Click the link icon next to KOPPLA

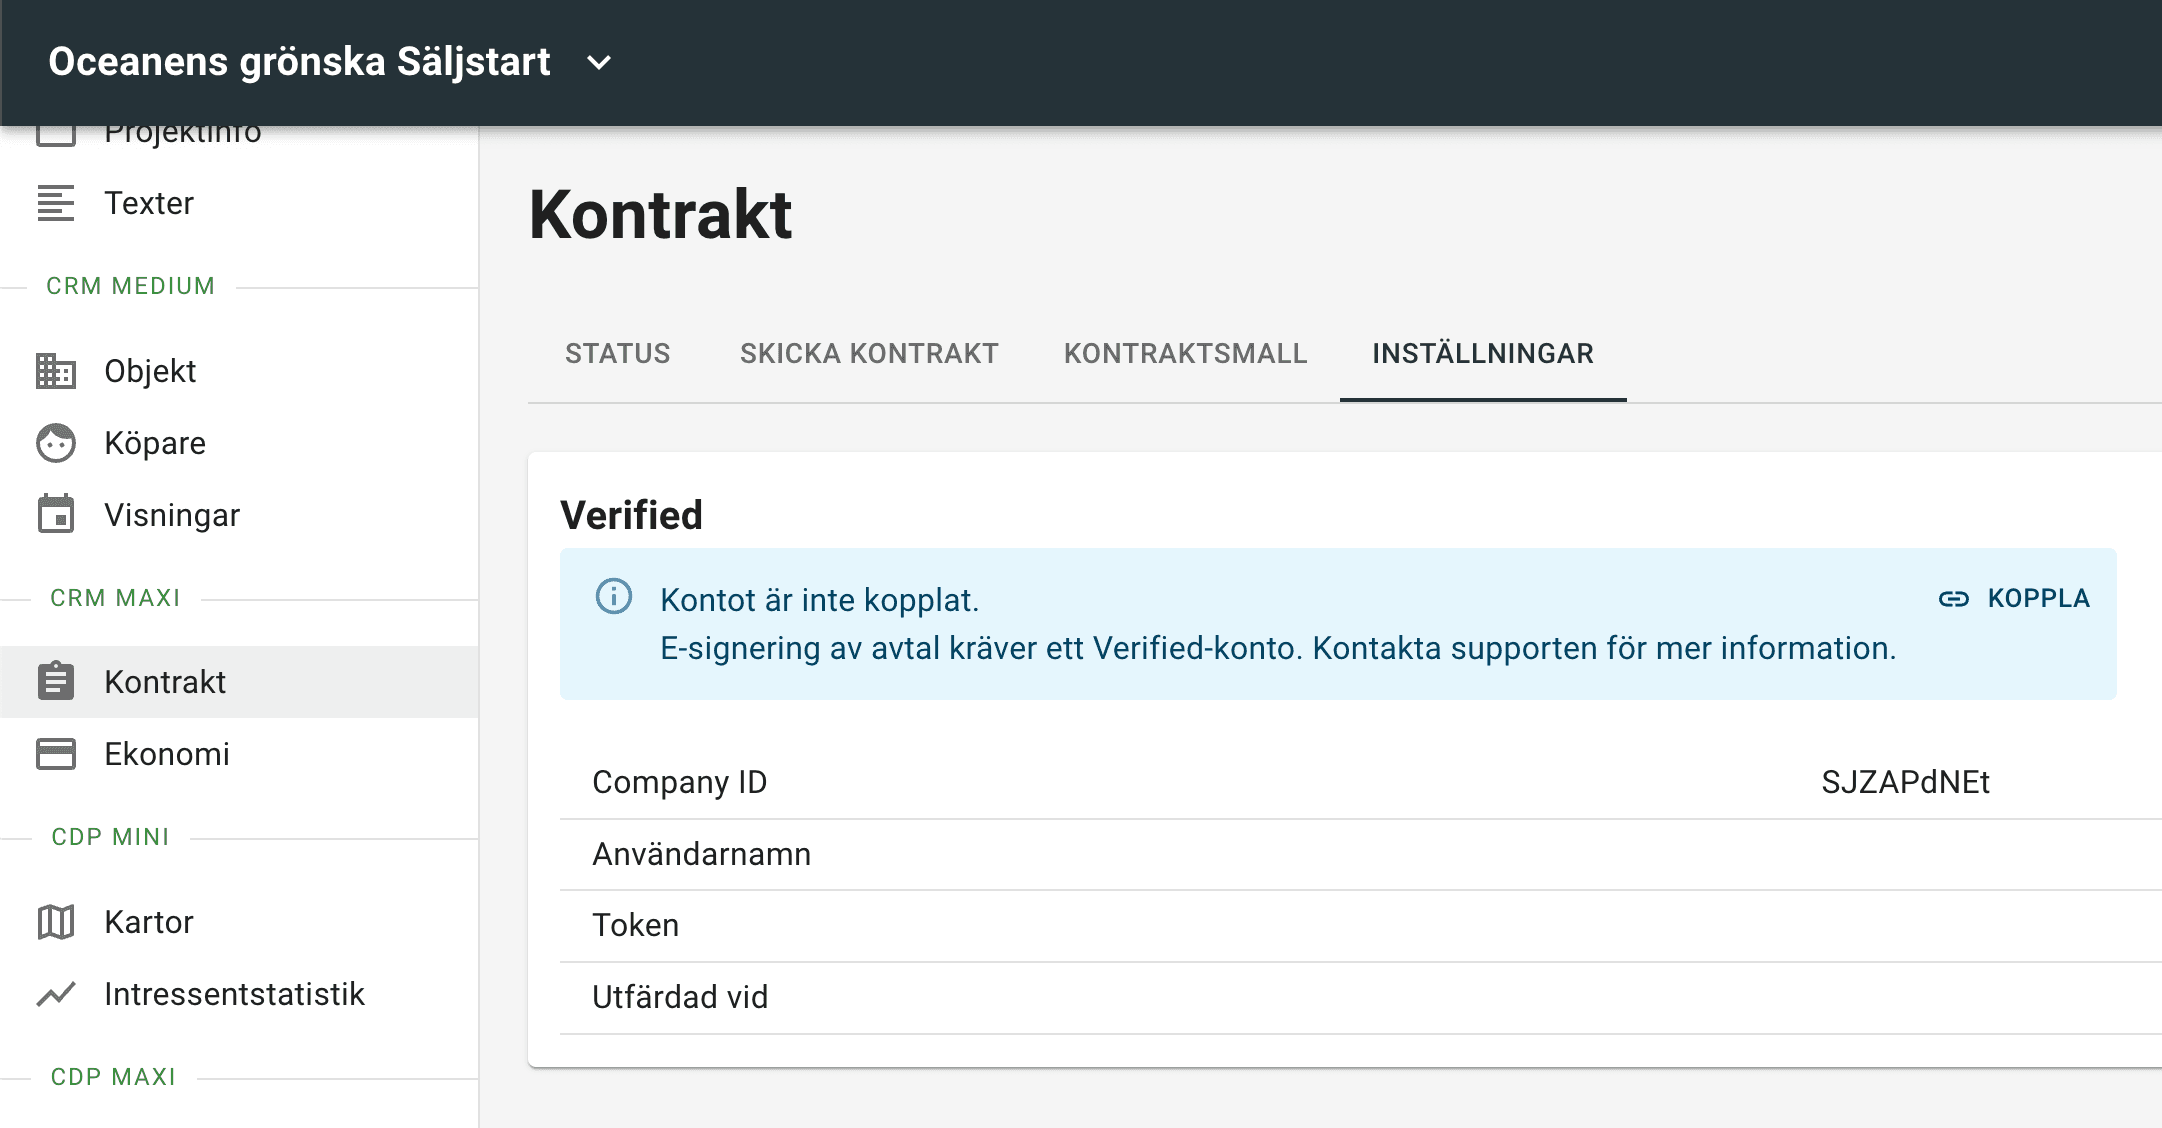pos(1952,599)
